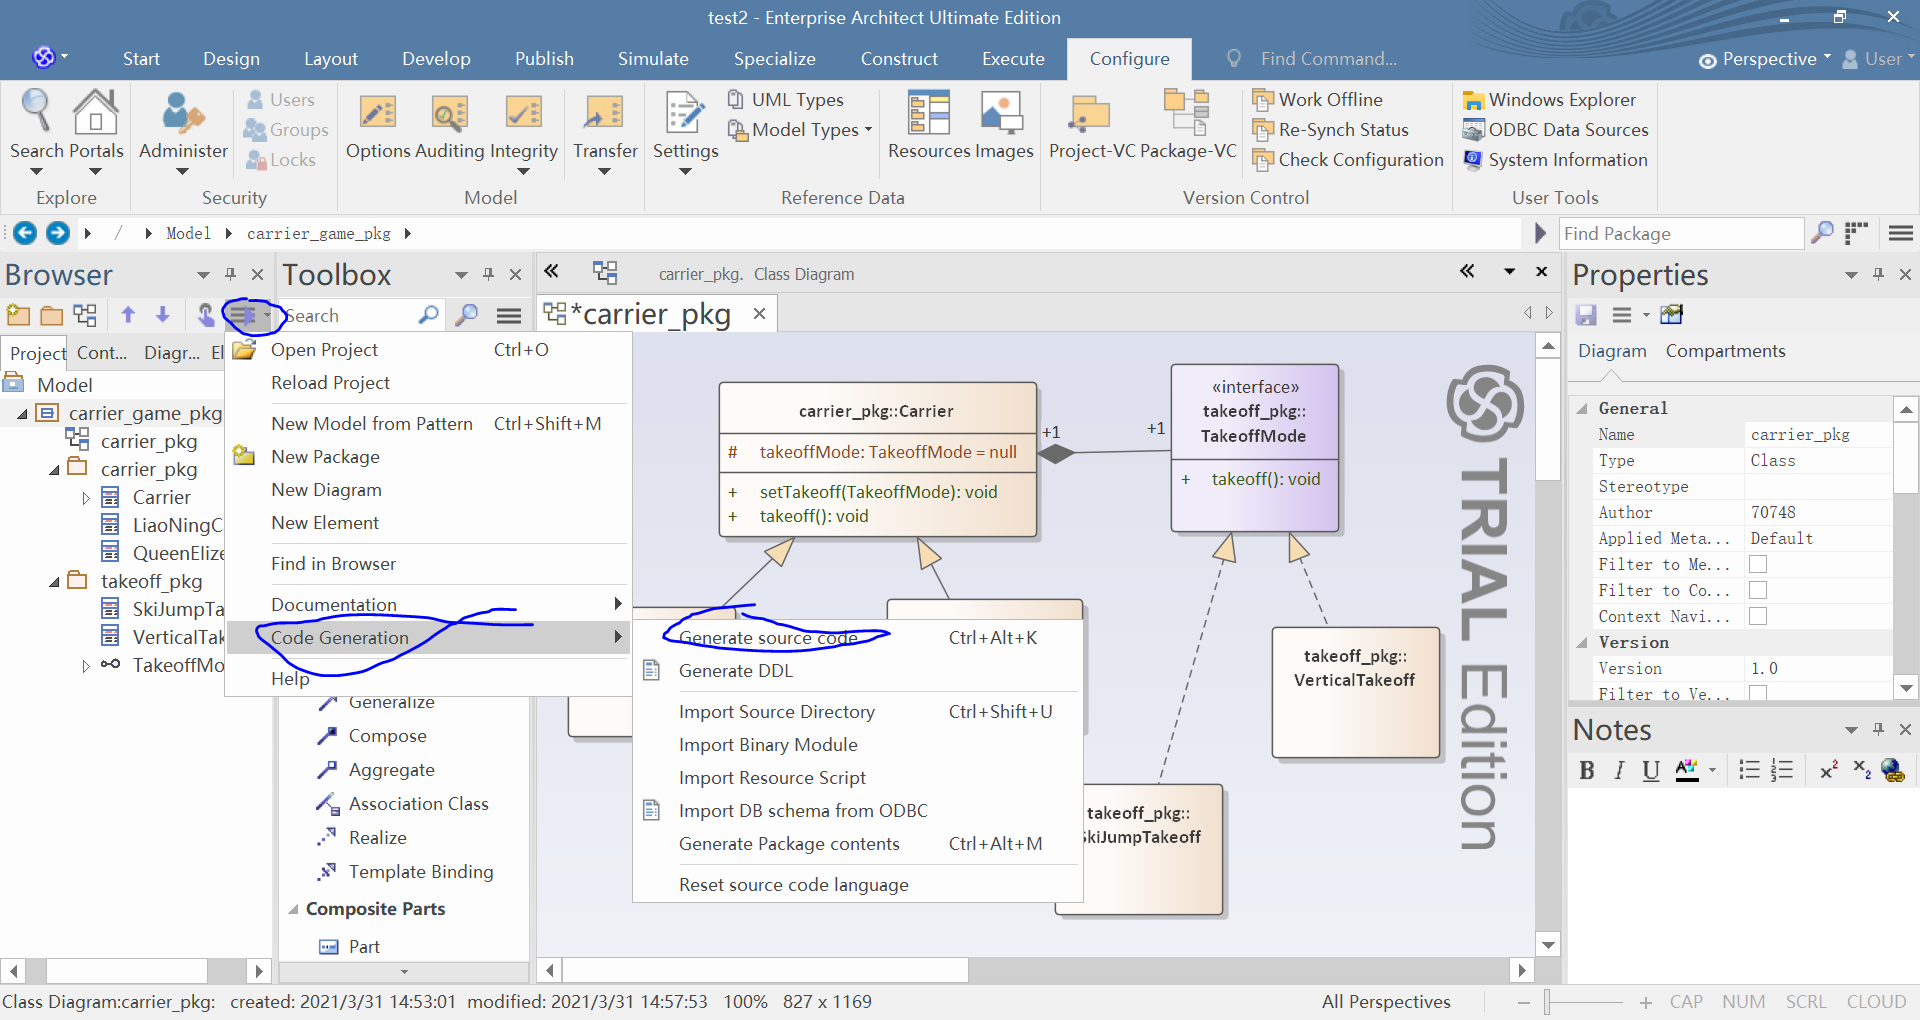Click Work Offline
This screenshot has height=1020, width=1920.
[1318, 99]
